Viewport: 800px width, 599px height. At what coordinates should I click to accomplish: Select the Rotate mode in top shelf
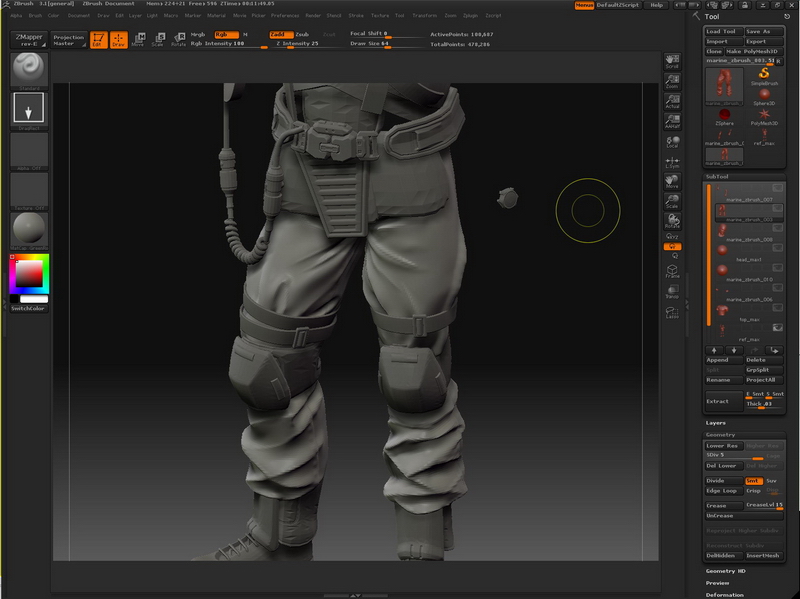click(179, 40)
